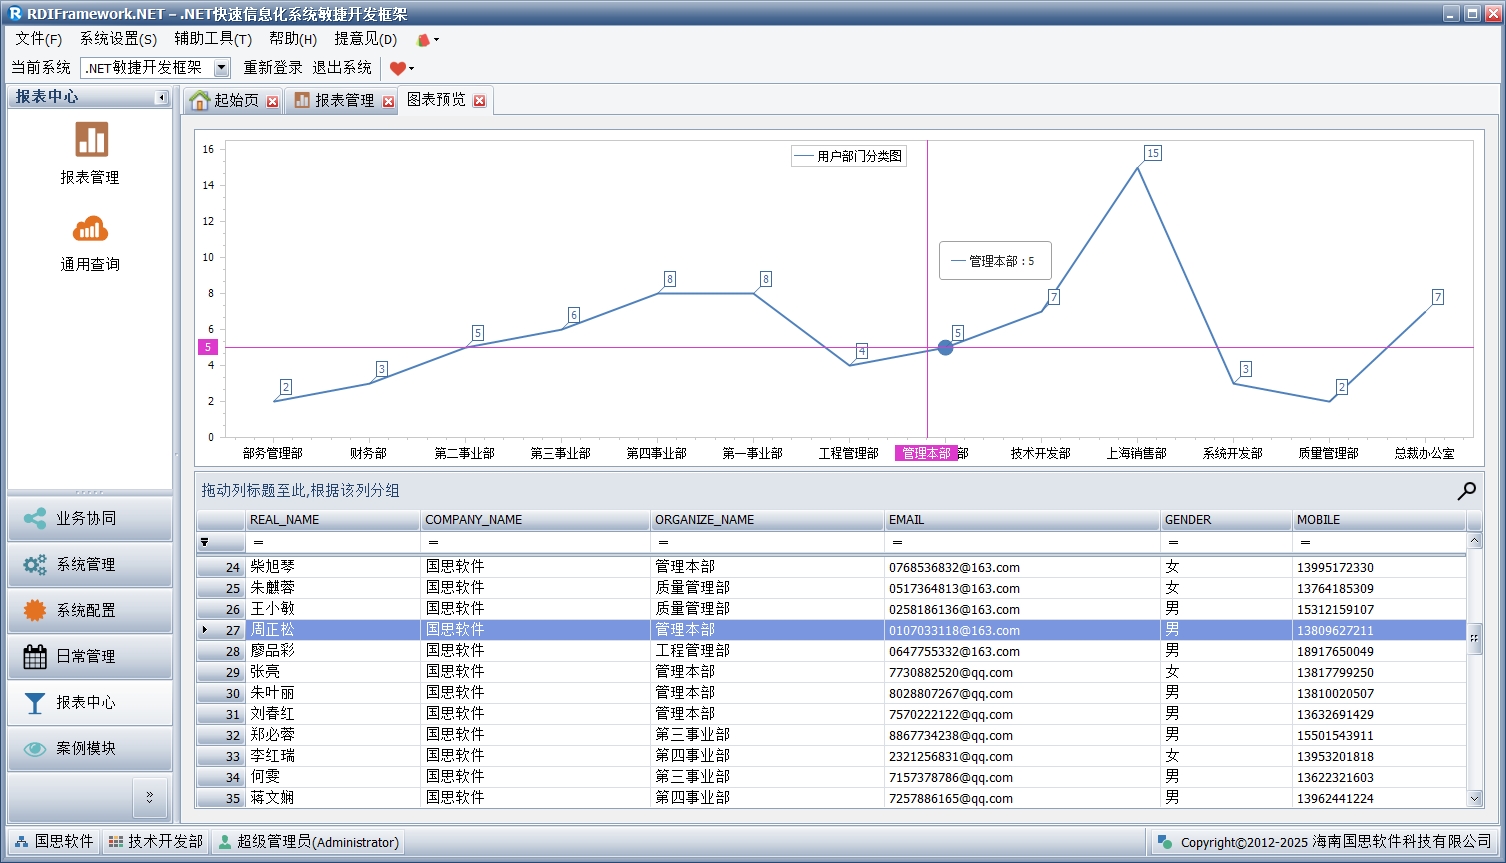Collapse the 报表中心 panel with its arrow
1506x863 pixels.
click(161, 97)
